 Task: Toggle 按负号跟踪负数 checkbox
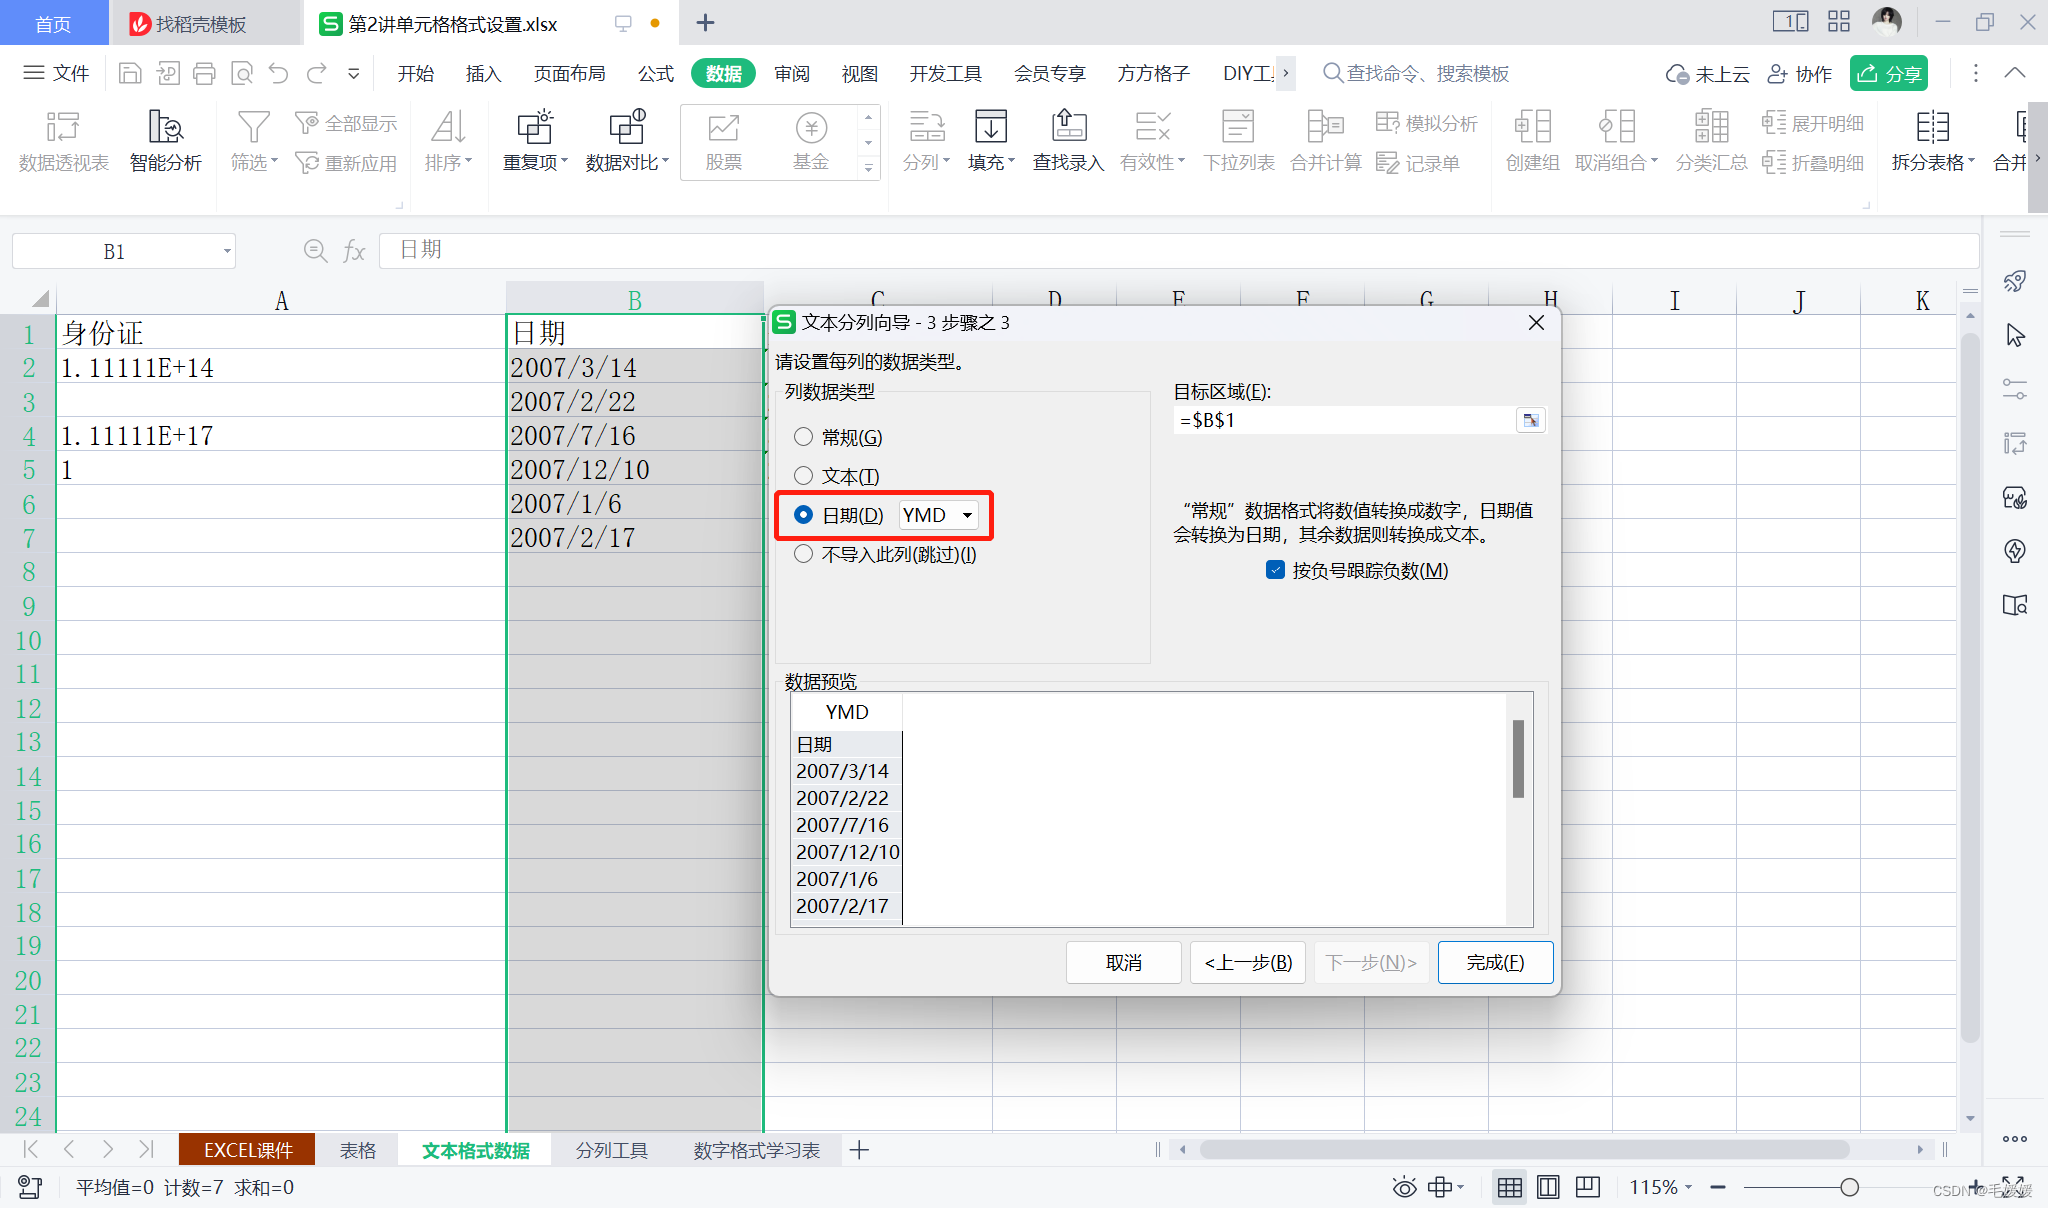coord(1275,570)
